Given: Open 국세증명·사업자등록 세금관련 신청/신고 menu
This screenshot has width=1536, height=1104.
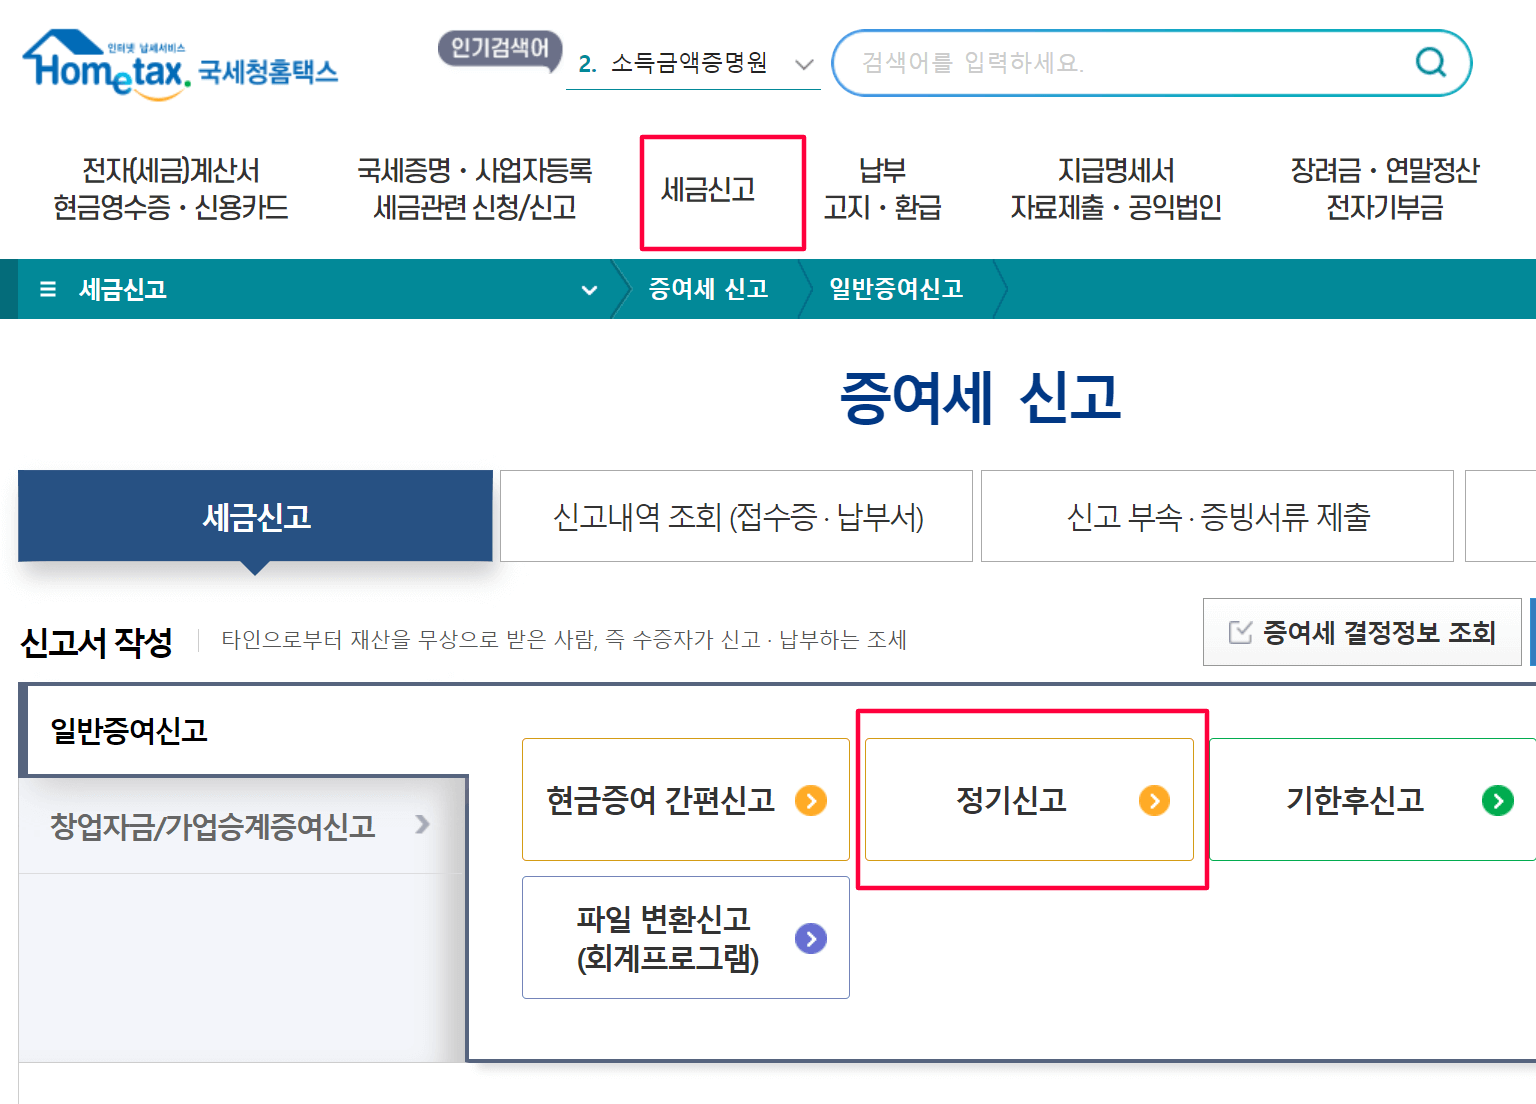Looking at the screenshot, I should point(475,189).
